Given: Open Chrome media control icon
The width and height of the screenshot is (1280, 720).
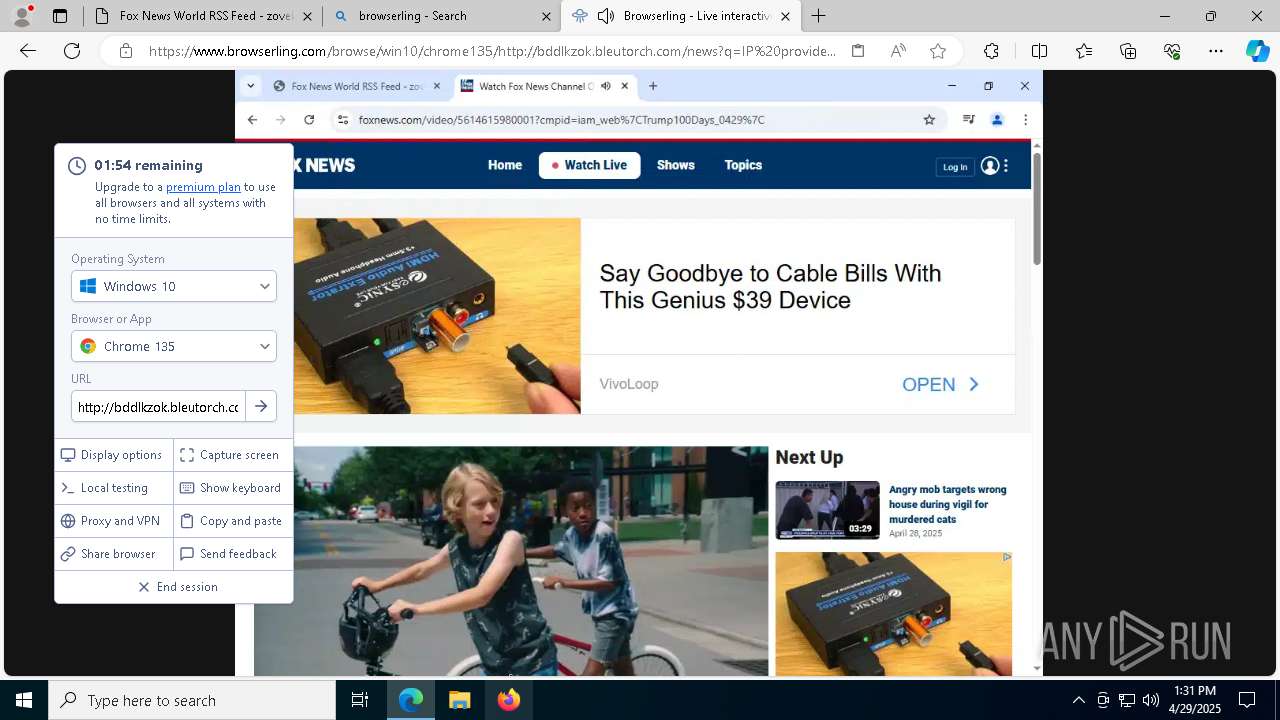Looking at the screenshot, I should point(968,120).
